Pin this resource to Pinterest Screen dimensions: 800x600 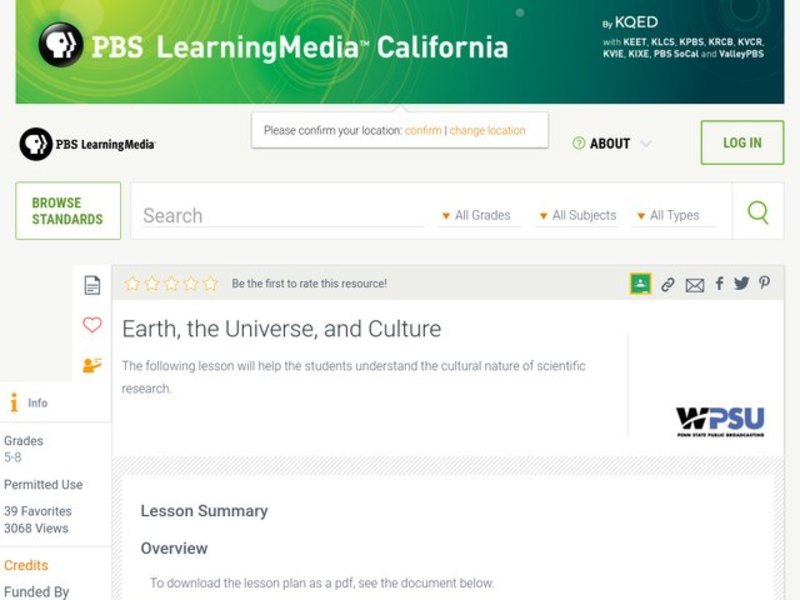point(763,284)
